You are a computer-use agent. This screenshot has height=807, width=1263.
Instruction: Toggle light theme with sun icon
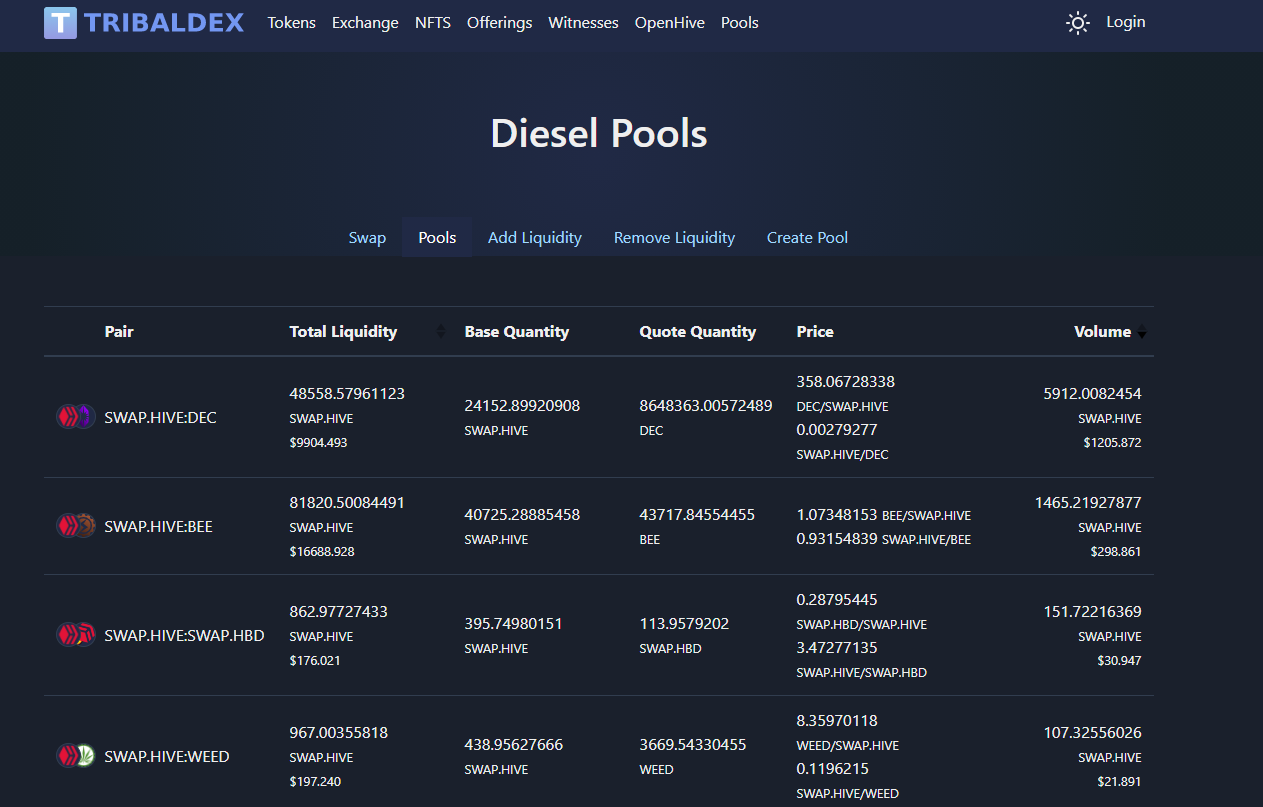1077,23
